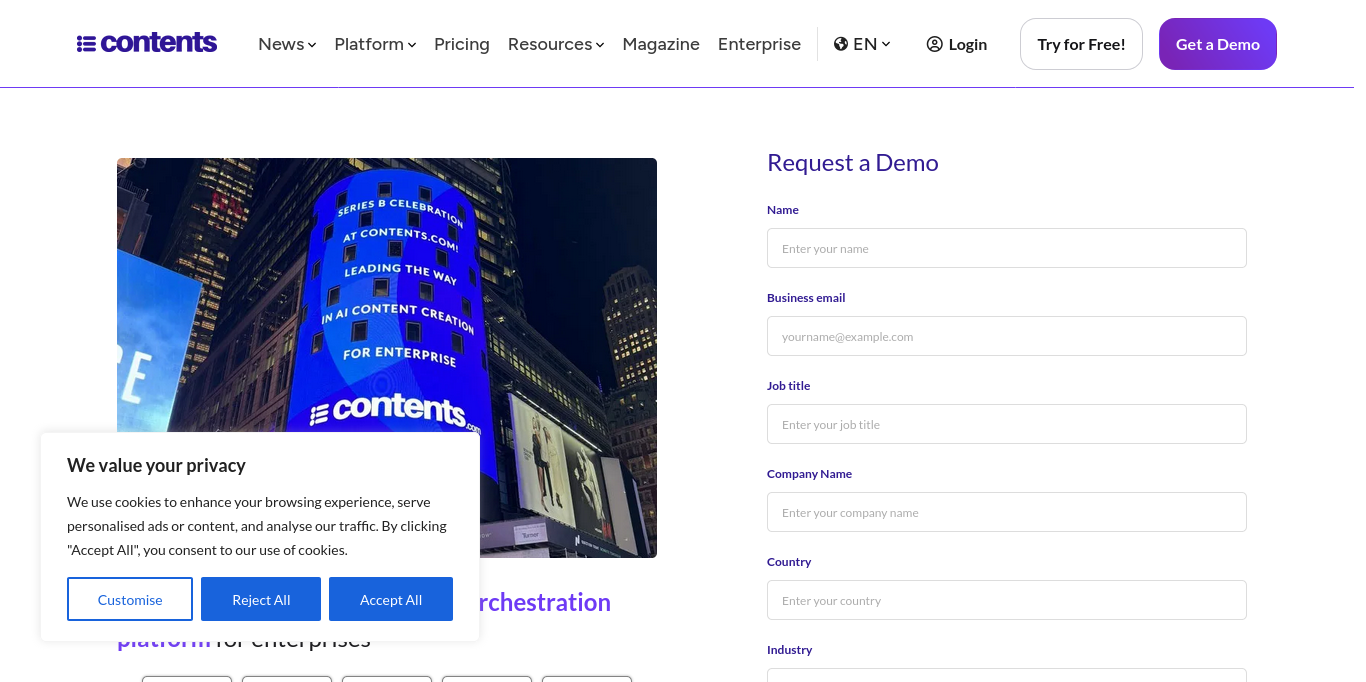The image size is (1366, 682).
Task: Focus the Business email field
Action: [x=1006, y=336]
